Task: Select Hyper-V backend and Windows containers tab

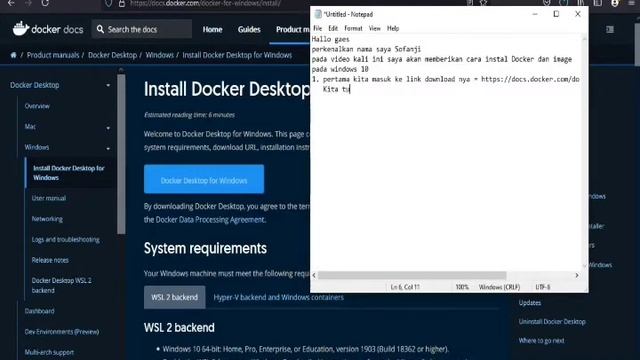Action: [278, 297]
